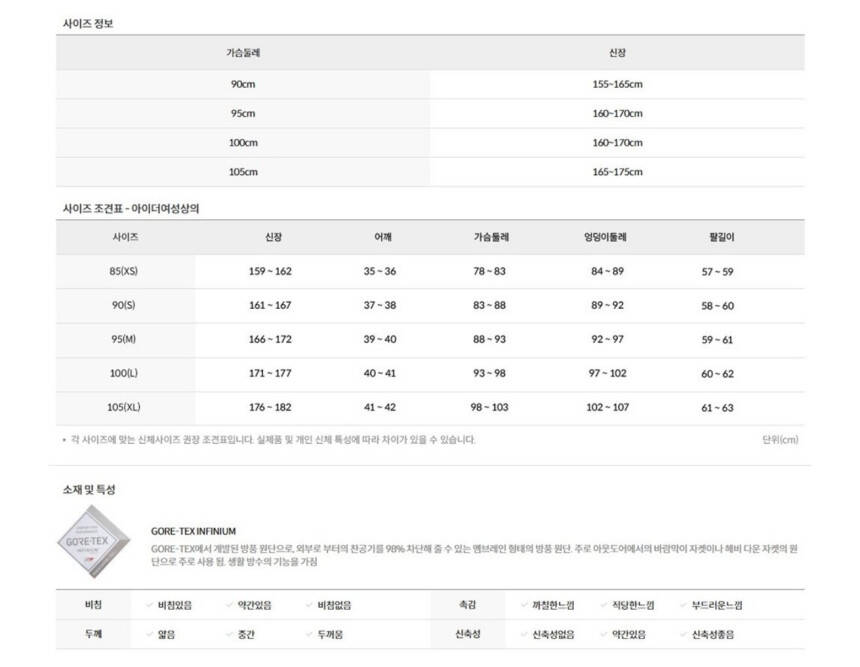Select 약간있음 in the 비침 row

pyautogui.click(x=254, y=605)
